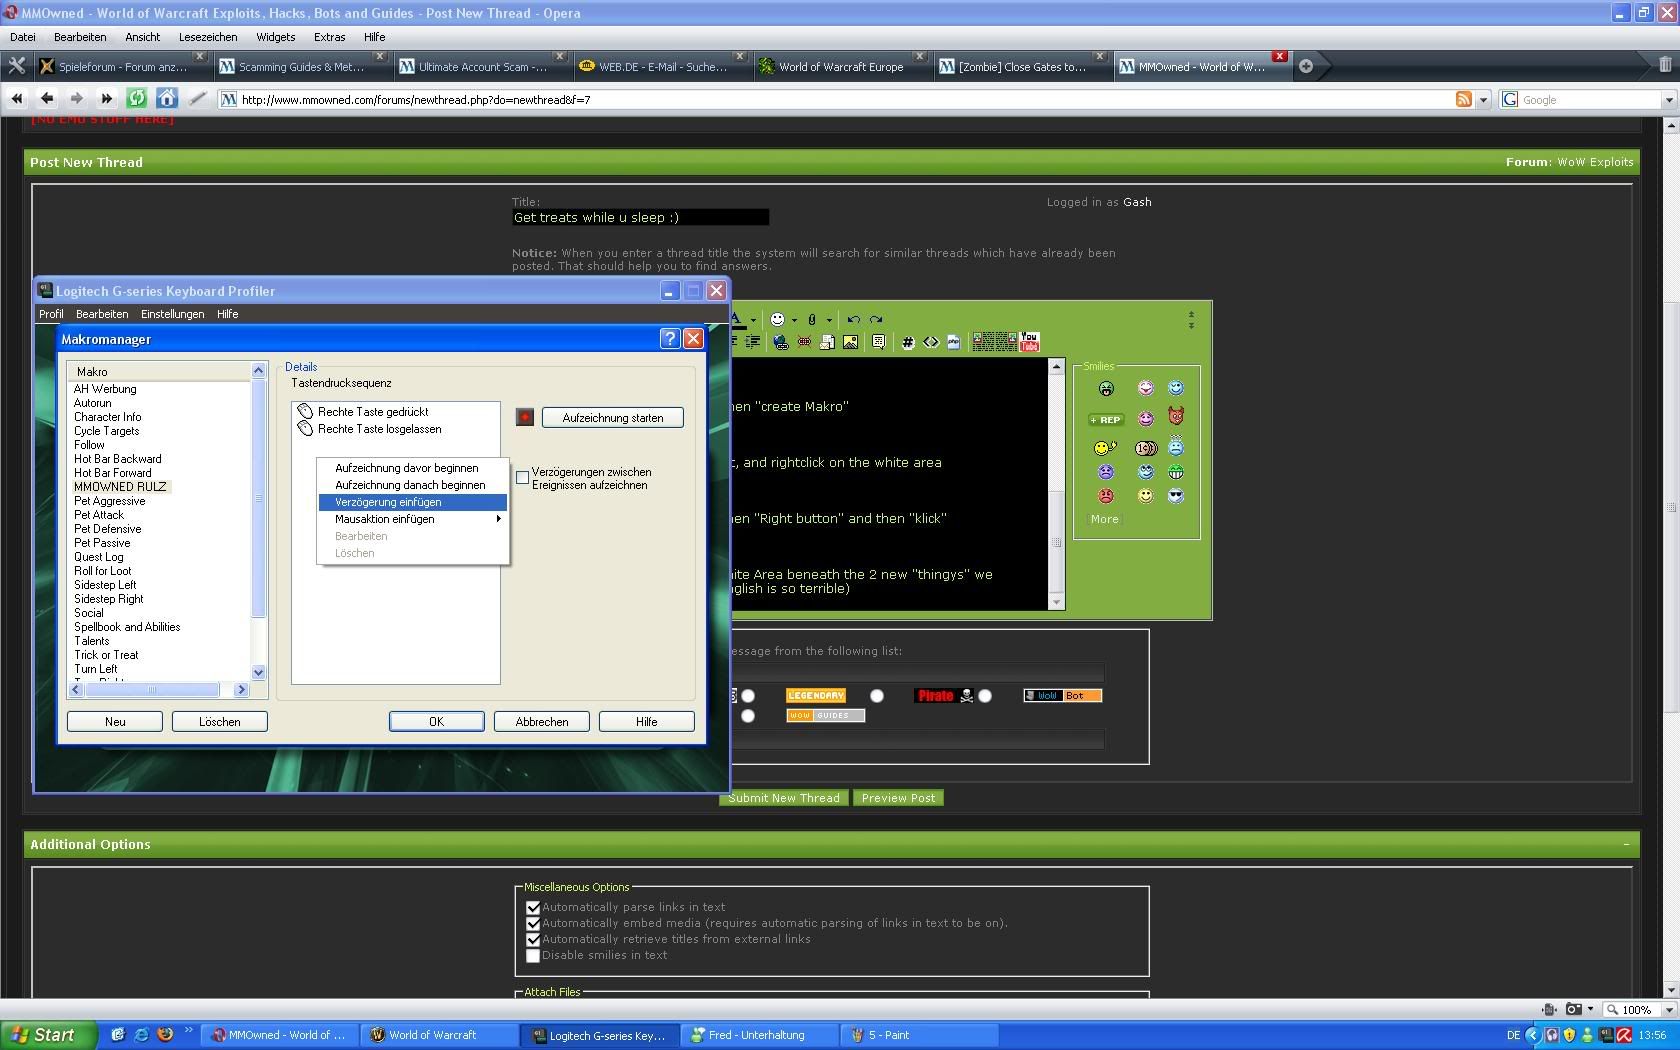Click the rewind navigation button

click(17, 98)
